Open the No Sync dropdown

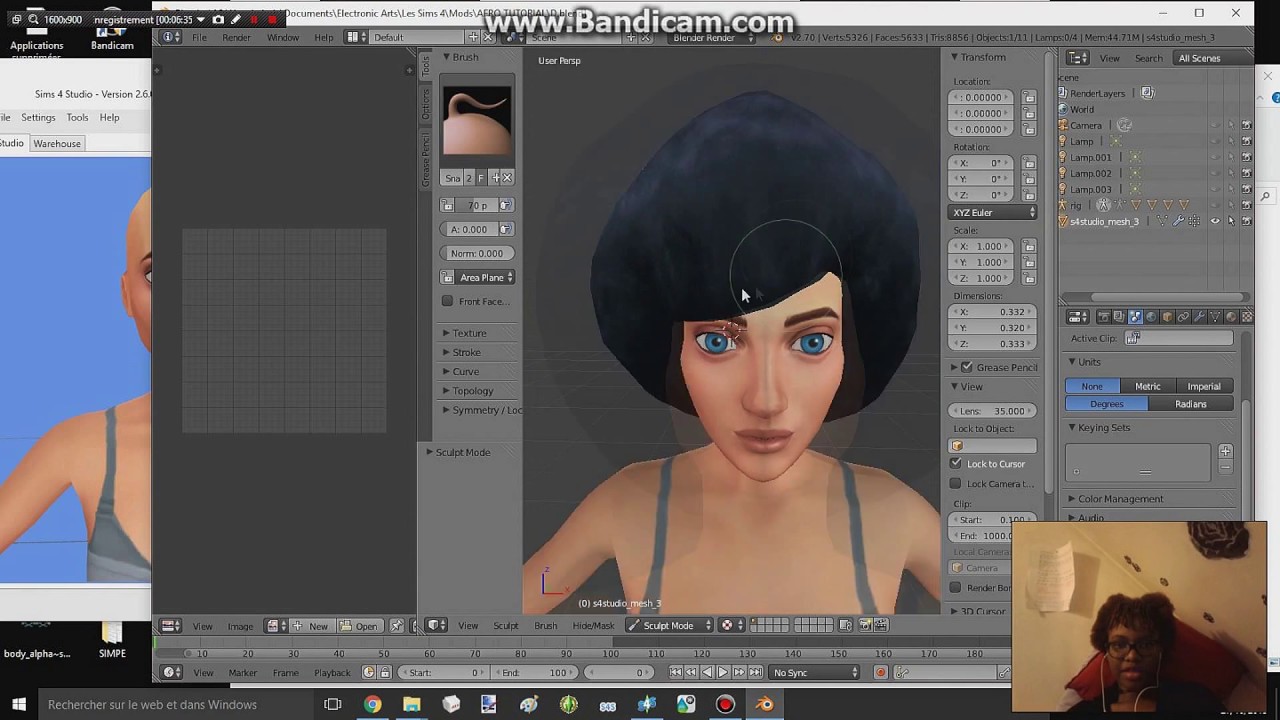click(x=815, y=672)
